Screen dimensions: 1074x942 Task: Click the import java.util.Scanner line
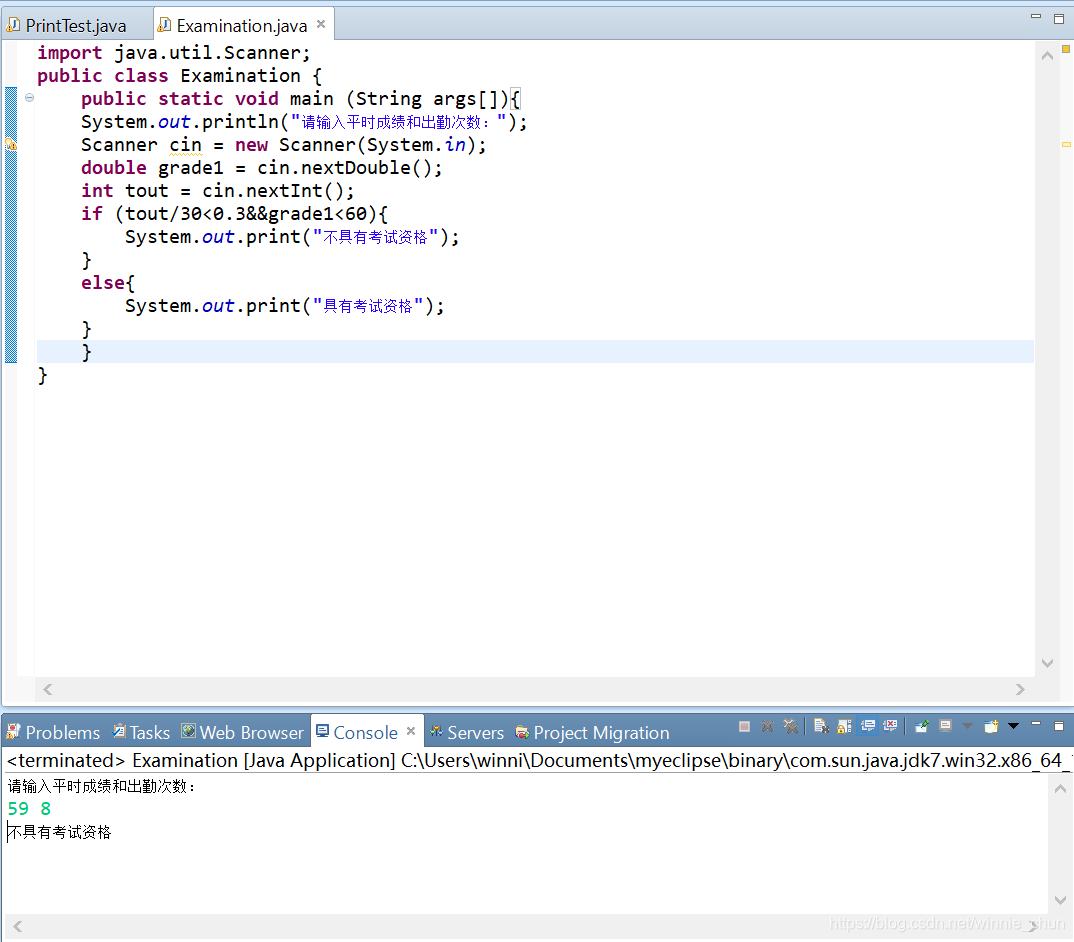tap(174, 53)
